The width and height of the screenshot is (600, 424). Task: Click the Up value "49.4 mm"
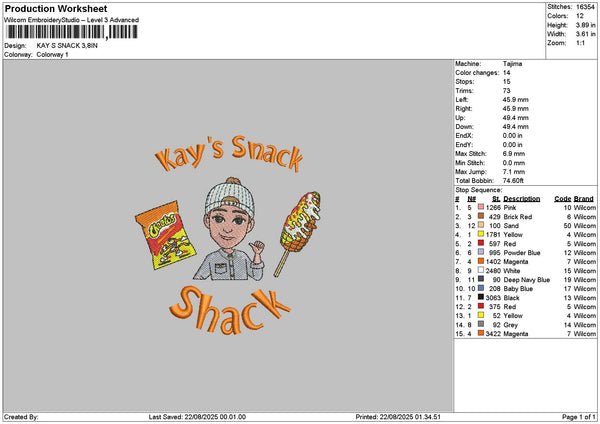click(515, 117)
